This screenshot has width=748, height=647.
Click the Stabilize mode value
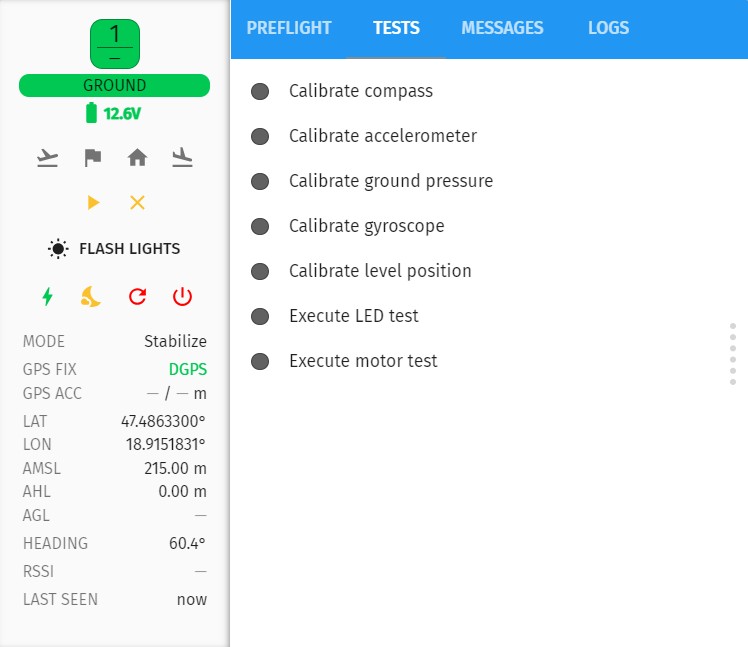[175, 341]
